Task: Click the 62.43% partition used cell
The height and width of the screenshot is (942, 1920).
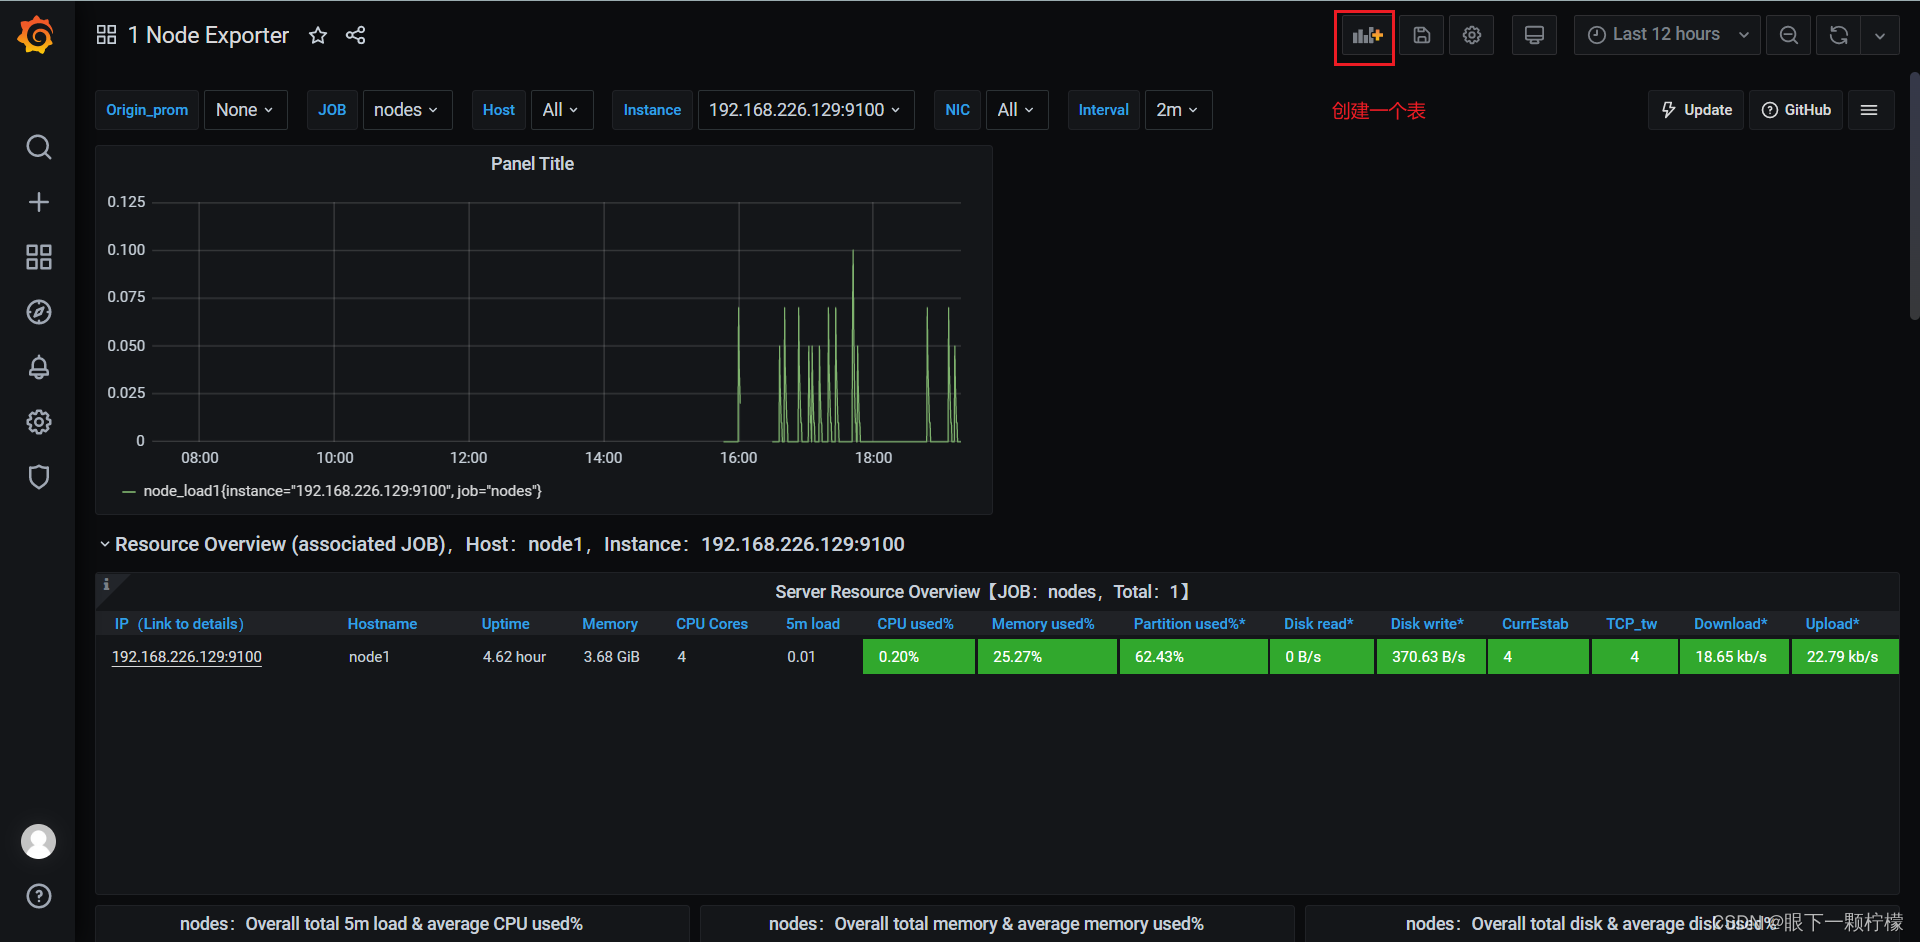Action: [1194, 657]
